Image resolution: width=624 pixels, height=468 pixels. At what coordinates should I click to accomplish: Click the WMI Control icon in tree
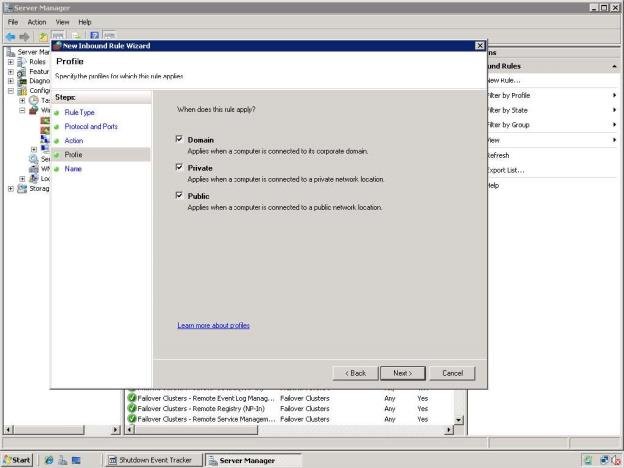pos(34,169)
